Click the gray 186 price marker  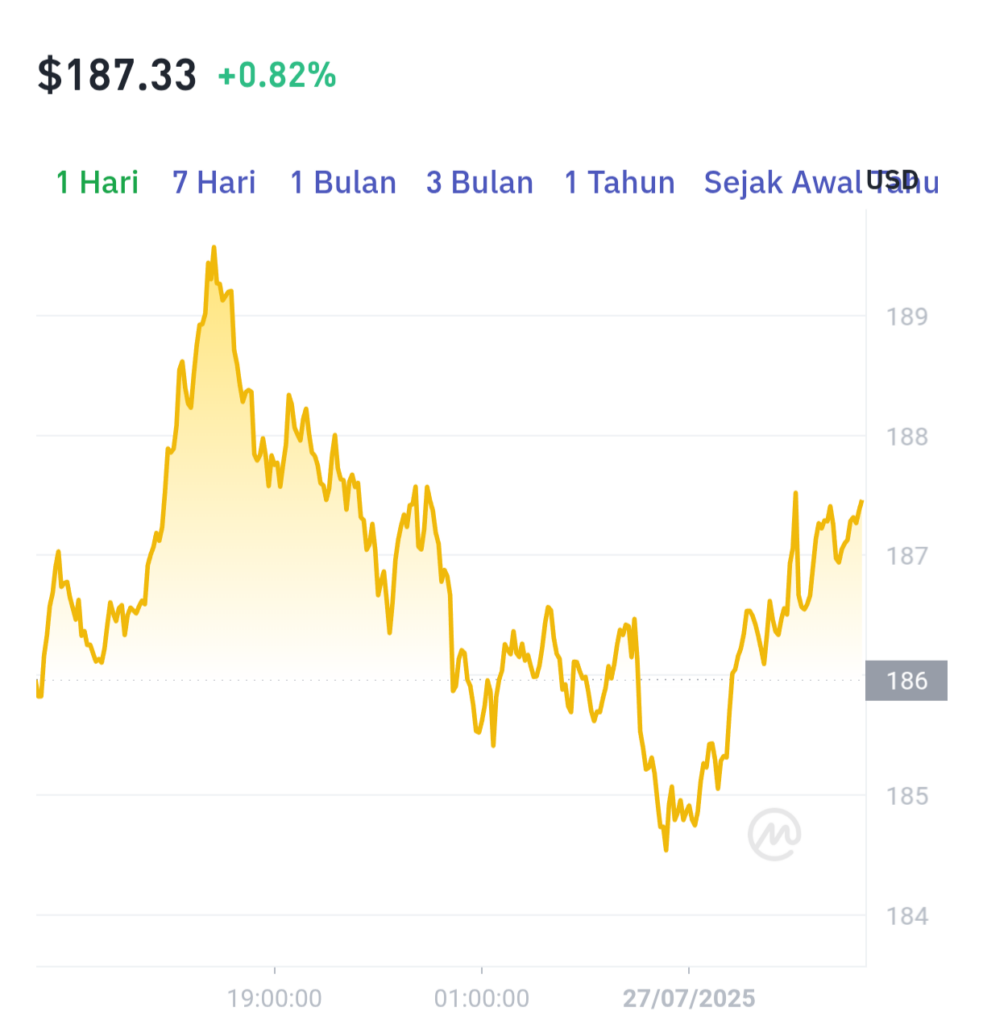coord(907,680)
